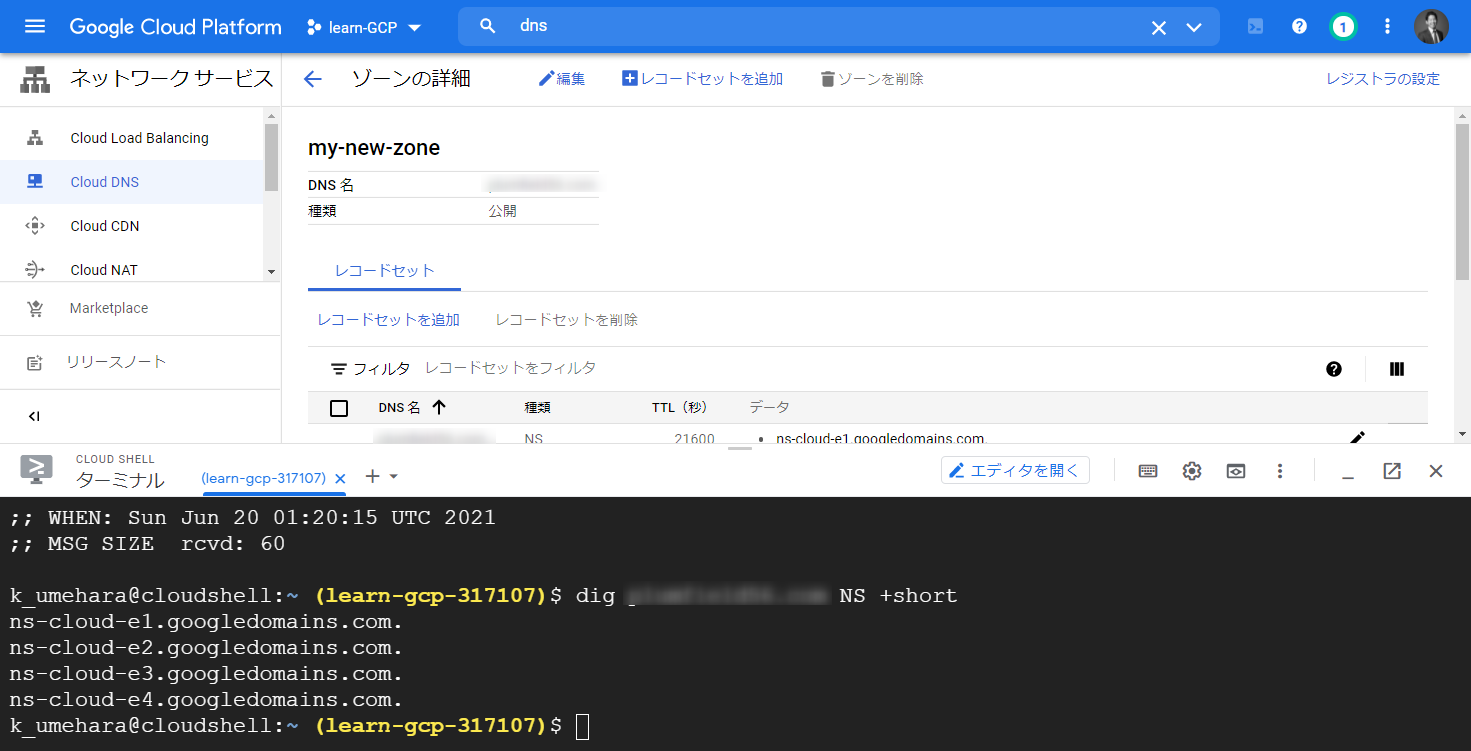The width and height of the screenshot is (1471, 751).
Task: Switch to the レコードセット tab
Action: (384, 271)
